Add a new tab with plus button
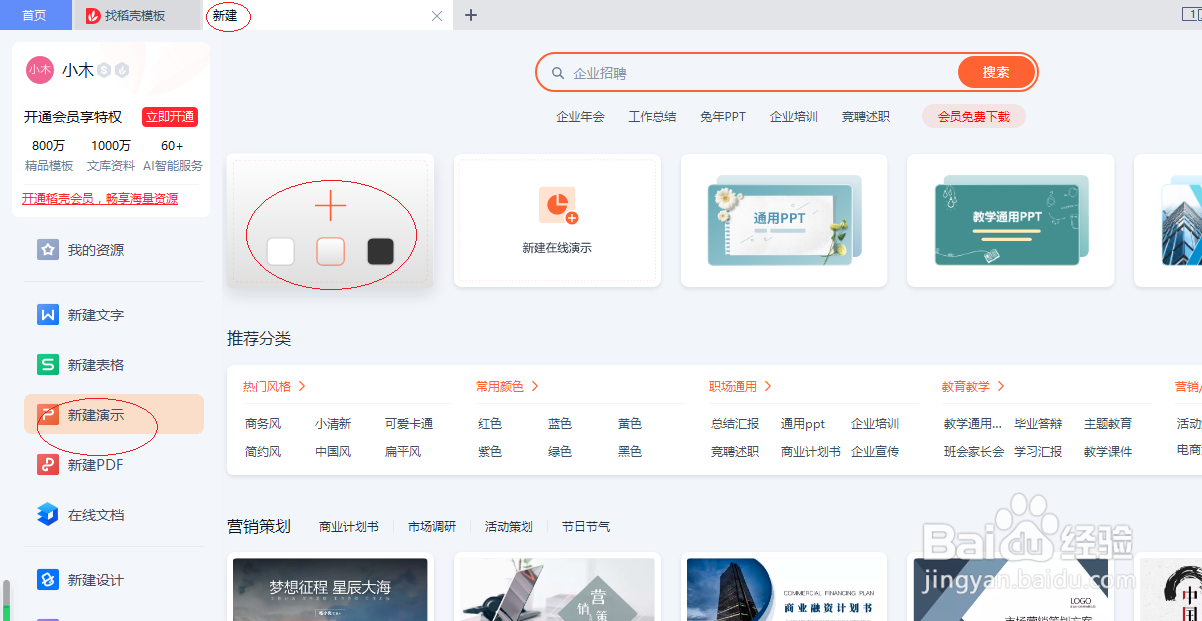Screen dimensions: 1202x621 pyautogui.click(x=471, y=15)
